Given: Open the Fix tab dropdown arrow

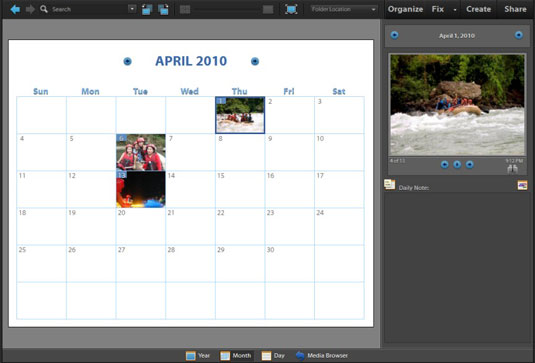Looking at the screenshot, I should (455, 10).
